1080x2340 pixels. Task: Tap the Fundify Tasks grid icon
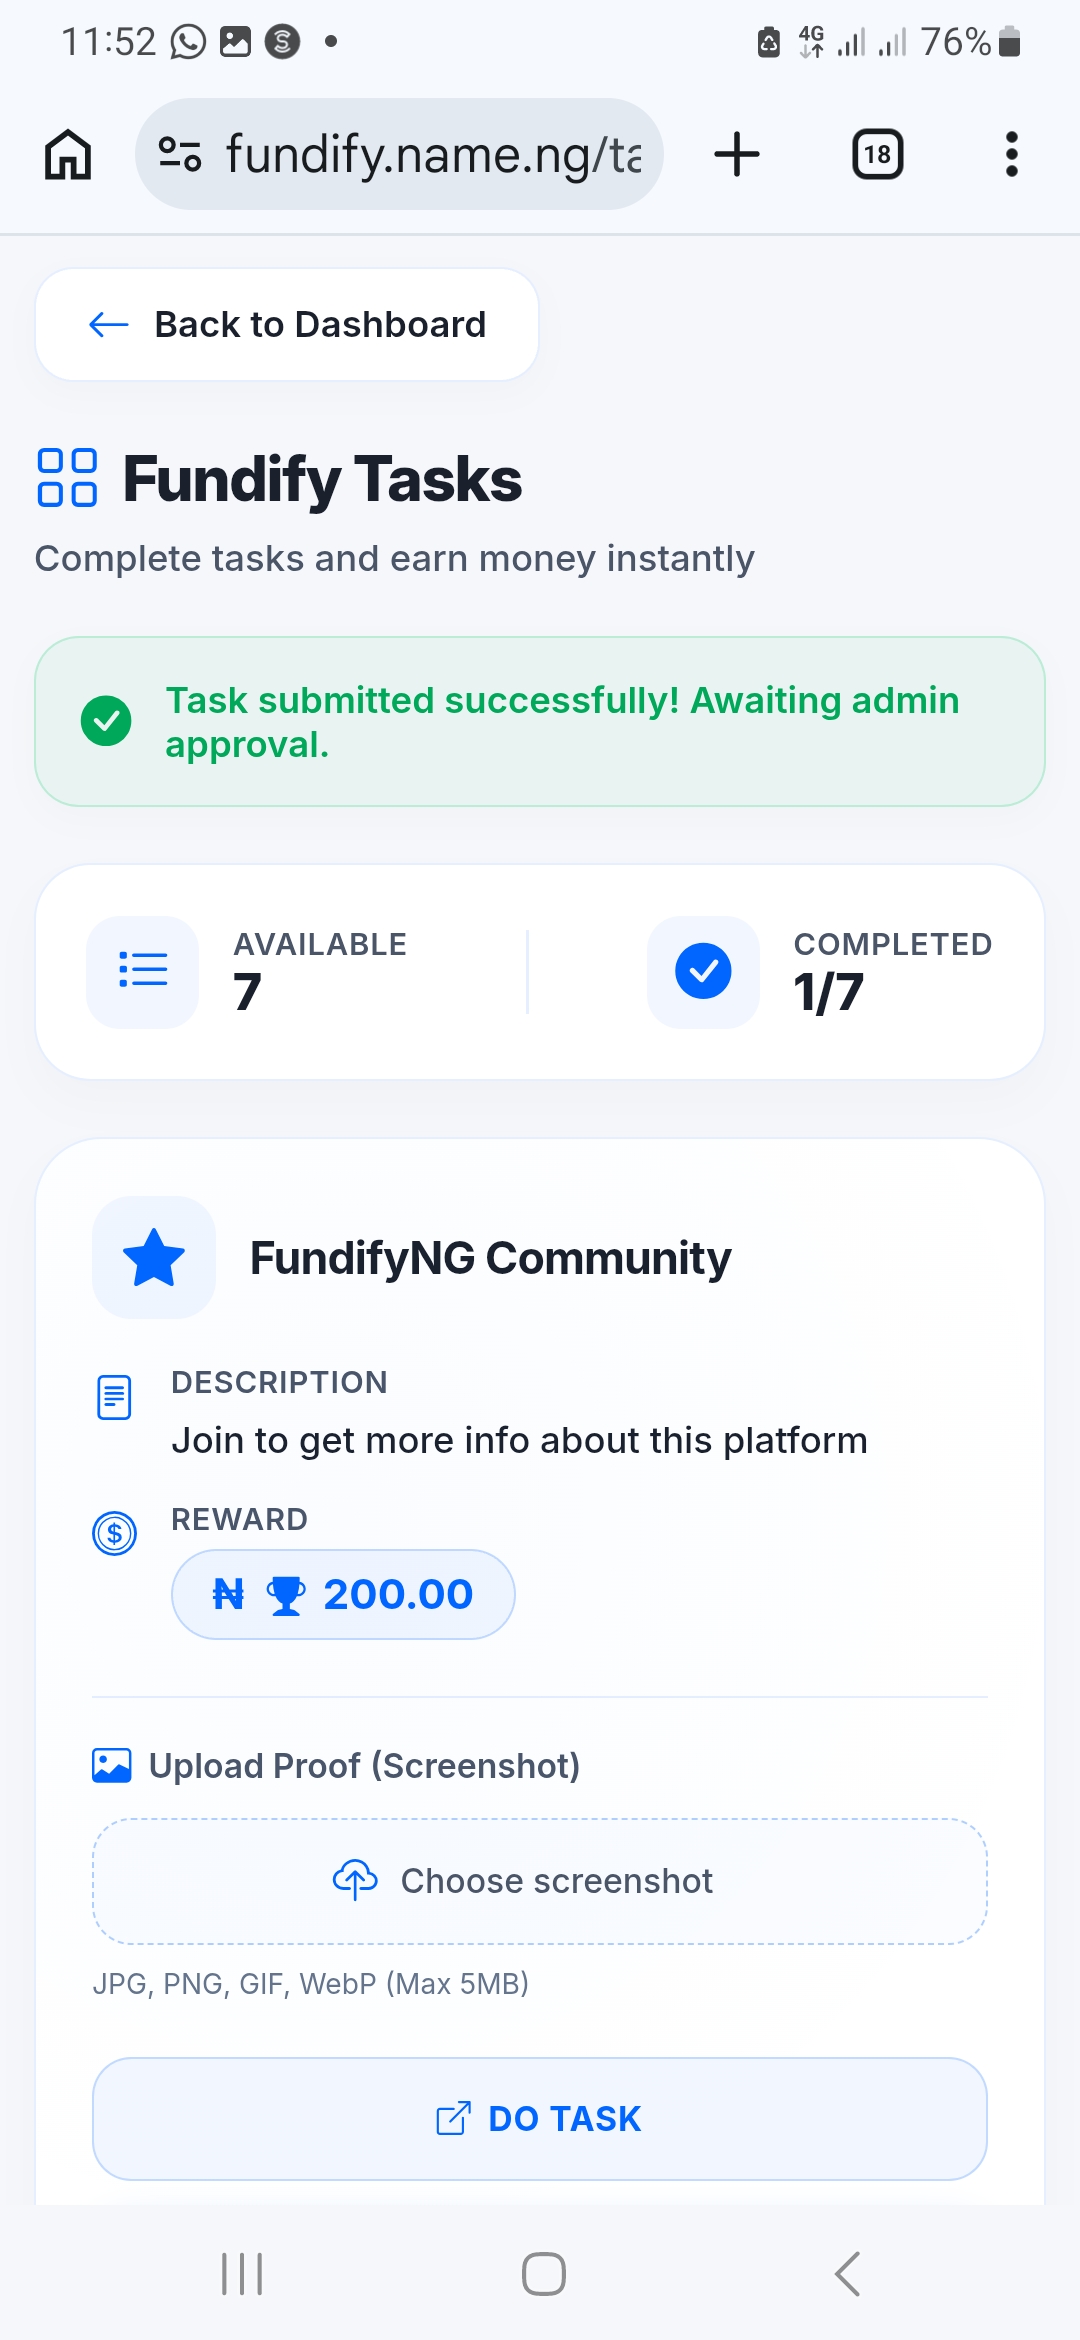(x=67, y=478)
